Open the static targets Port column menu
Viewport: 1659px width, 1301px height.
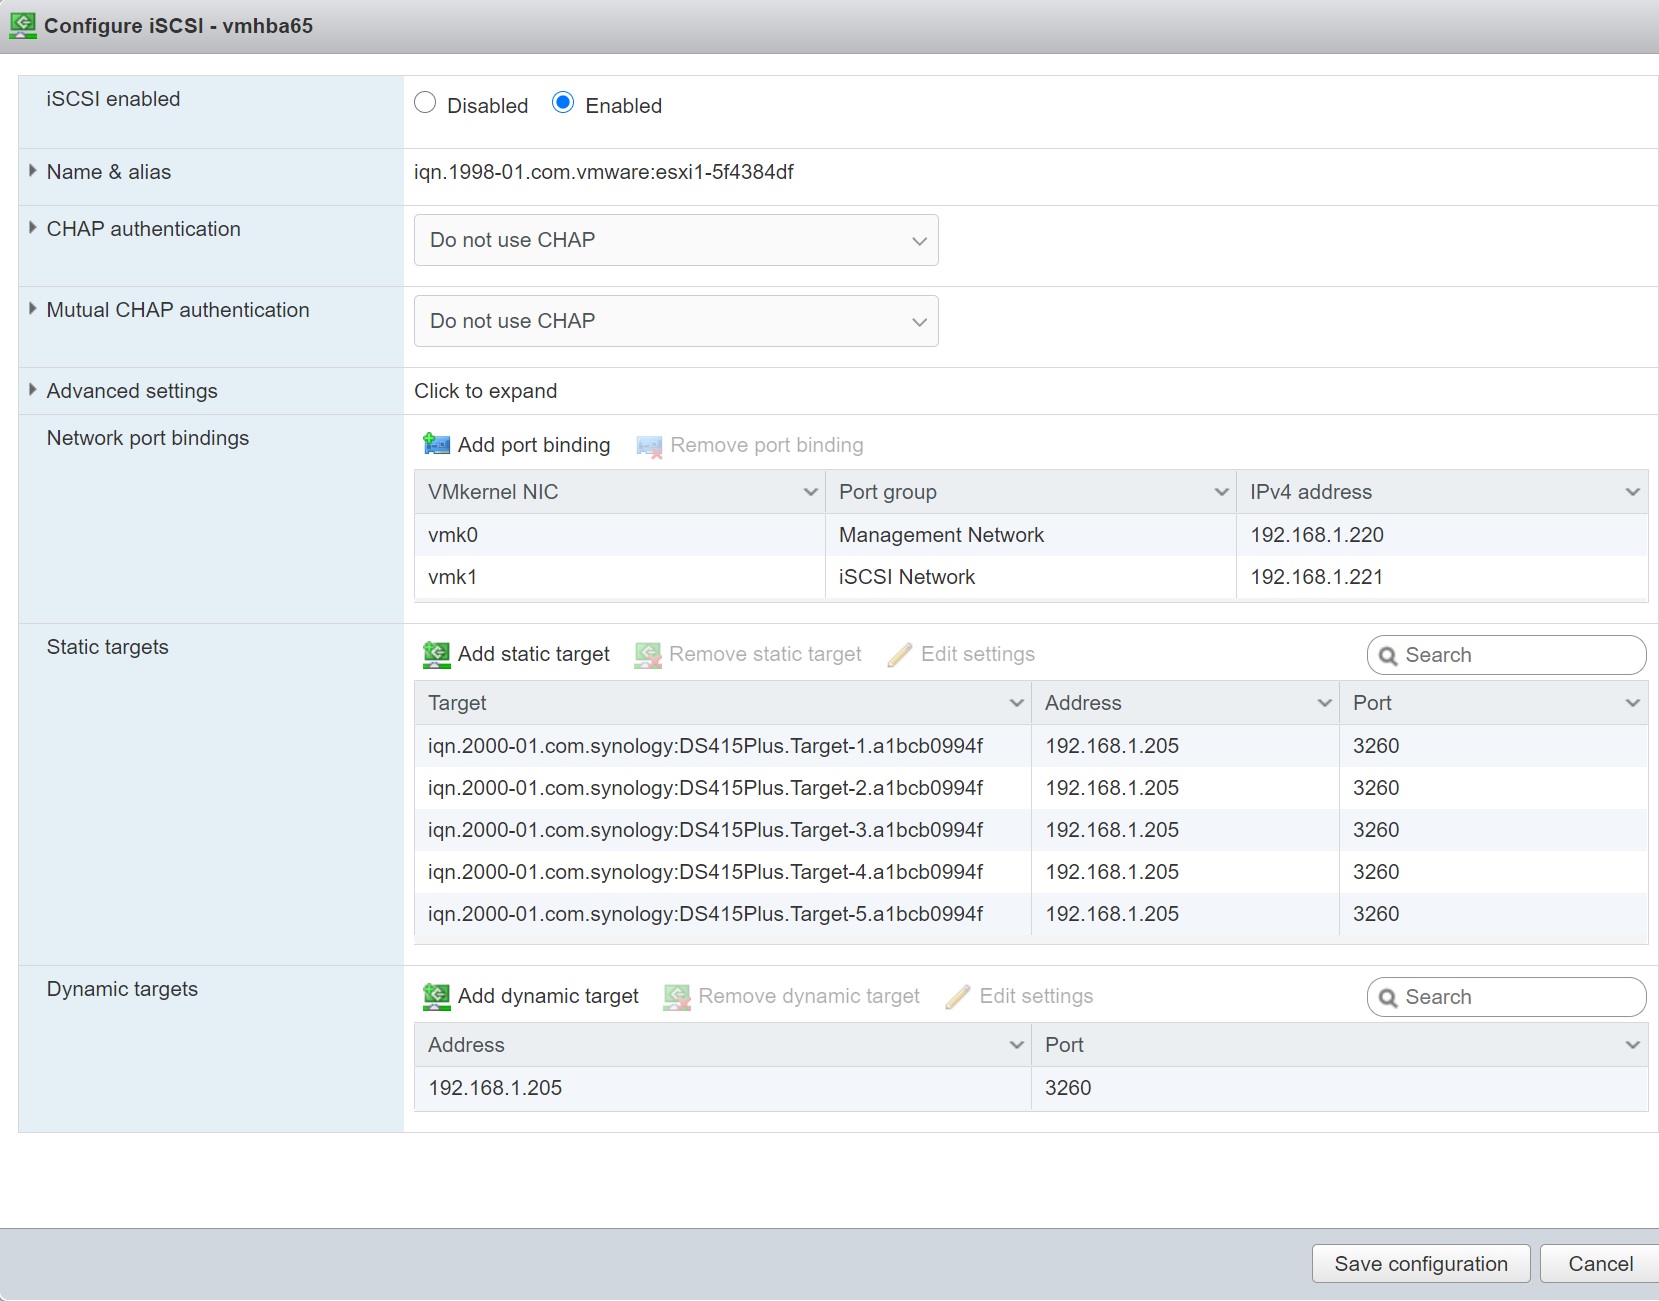(x=1632, y=703)
